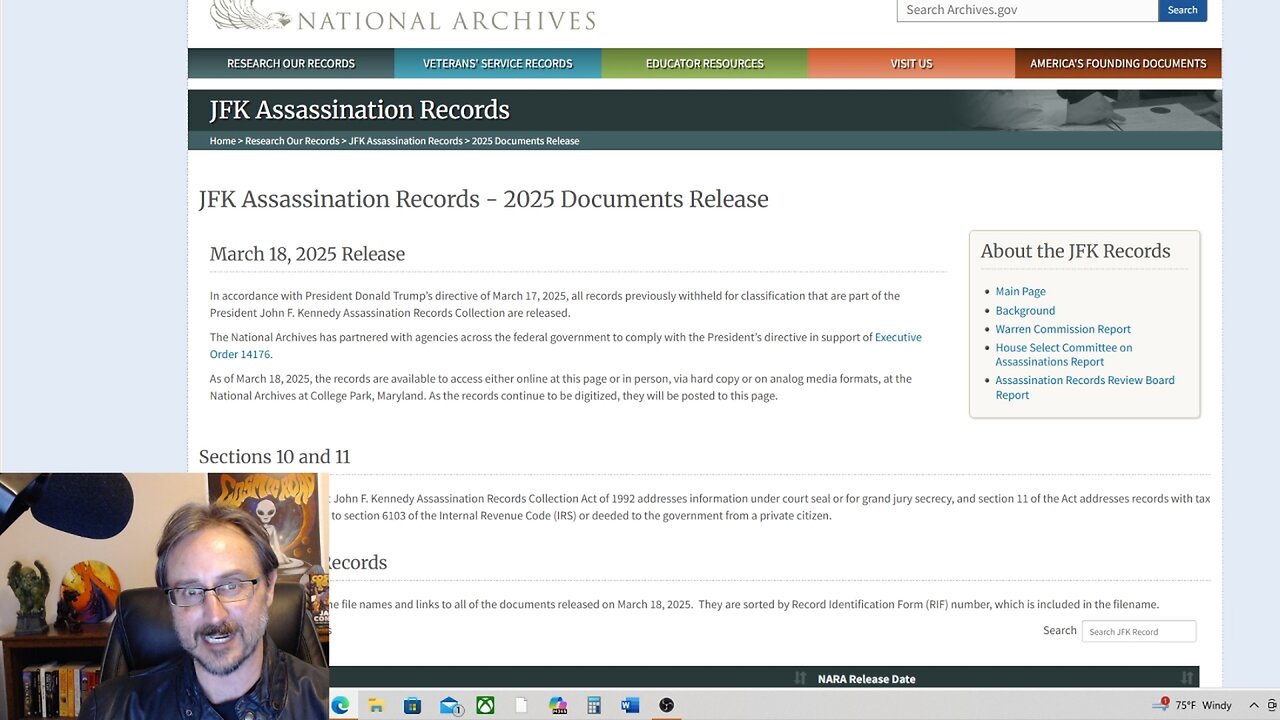
Task: Open the Mail app in the taskbar
Action: [x=450, y=705]
